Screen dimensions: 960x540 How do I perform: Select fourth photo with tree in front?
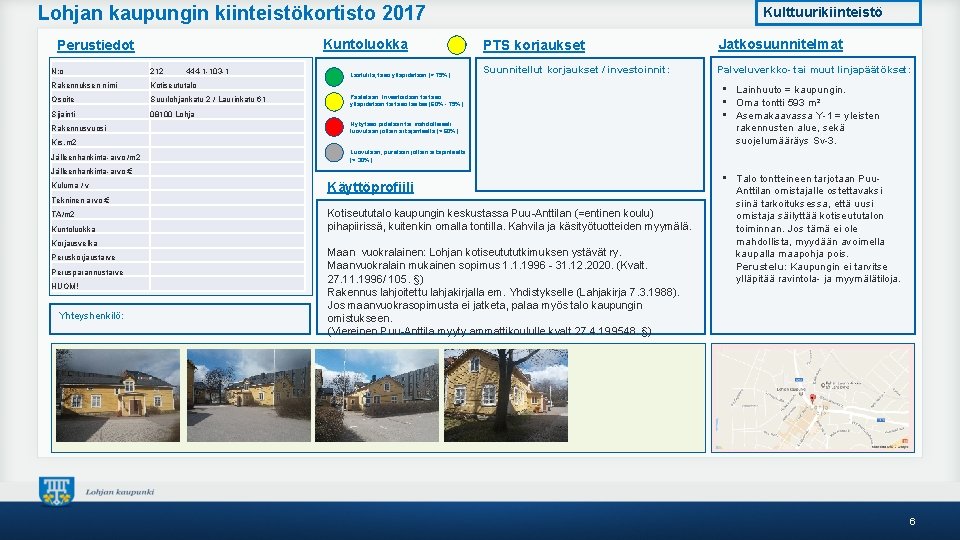pos(506,396)
